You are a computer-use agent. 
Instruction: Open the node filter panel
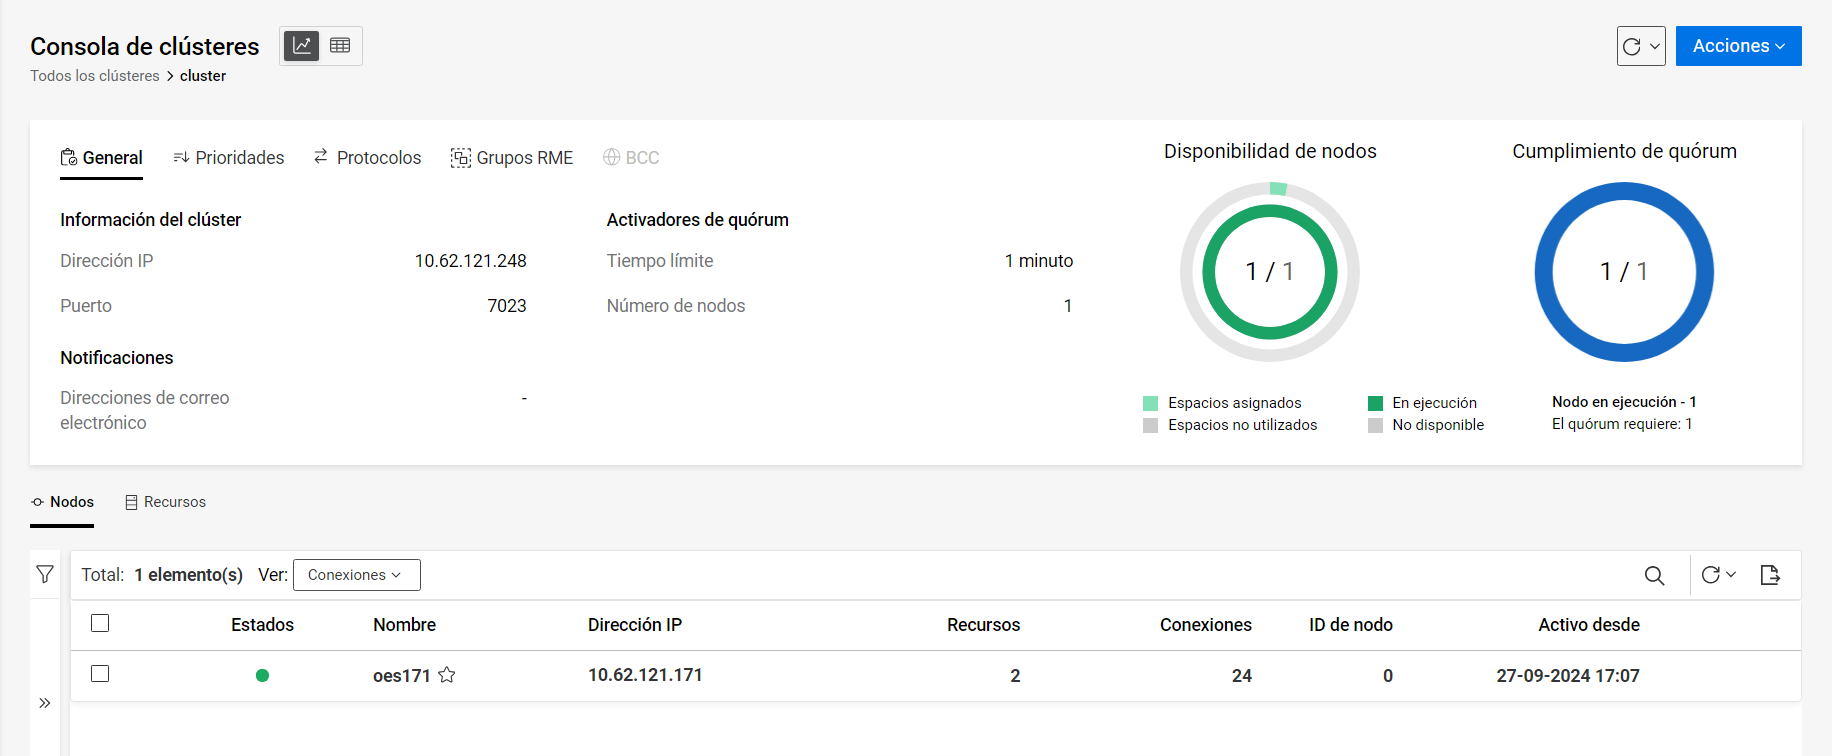[x=45, y=574]
